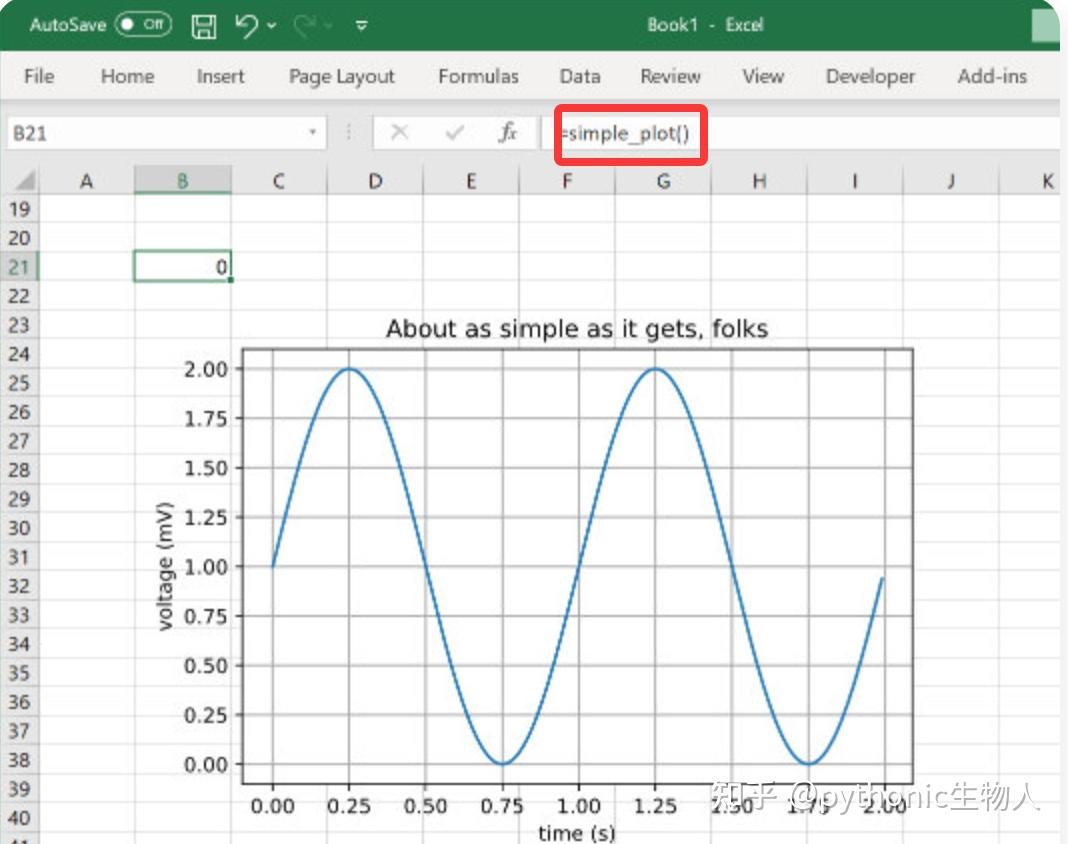This screenshot has height=844, width=1068.
Task: Select the Developer ribbon tab
Action: (x=869, y=76)
